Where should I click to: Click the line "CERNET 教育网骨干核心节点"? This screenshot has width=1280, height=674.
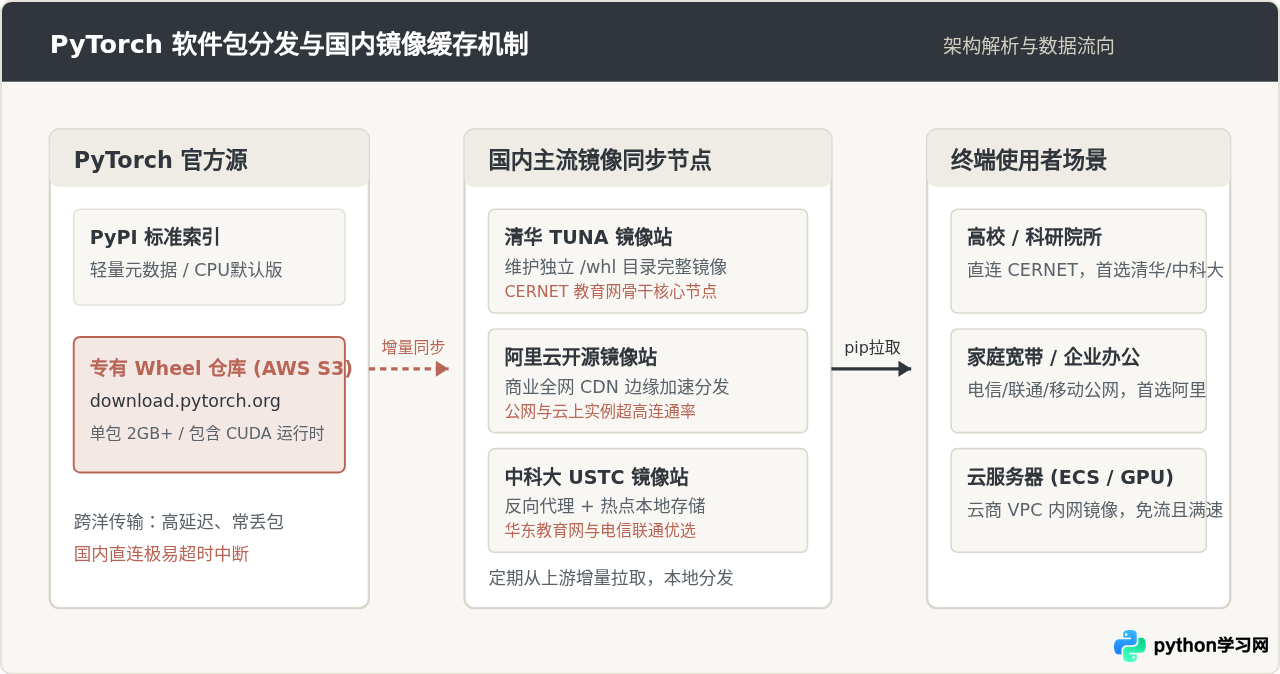(610, 291)
